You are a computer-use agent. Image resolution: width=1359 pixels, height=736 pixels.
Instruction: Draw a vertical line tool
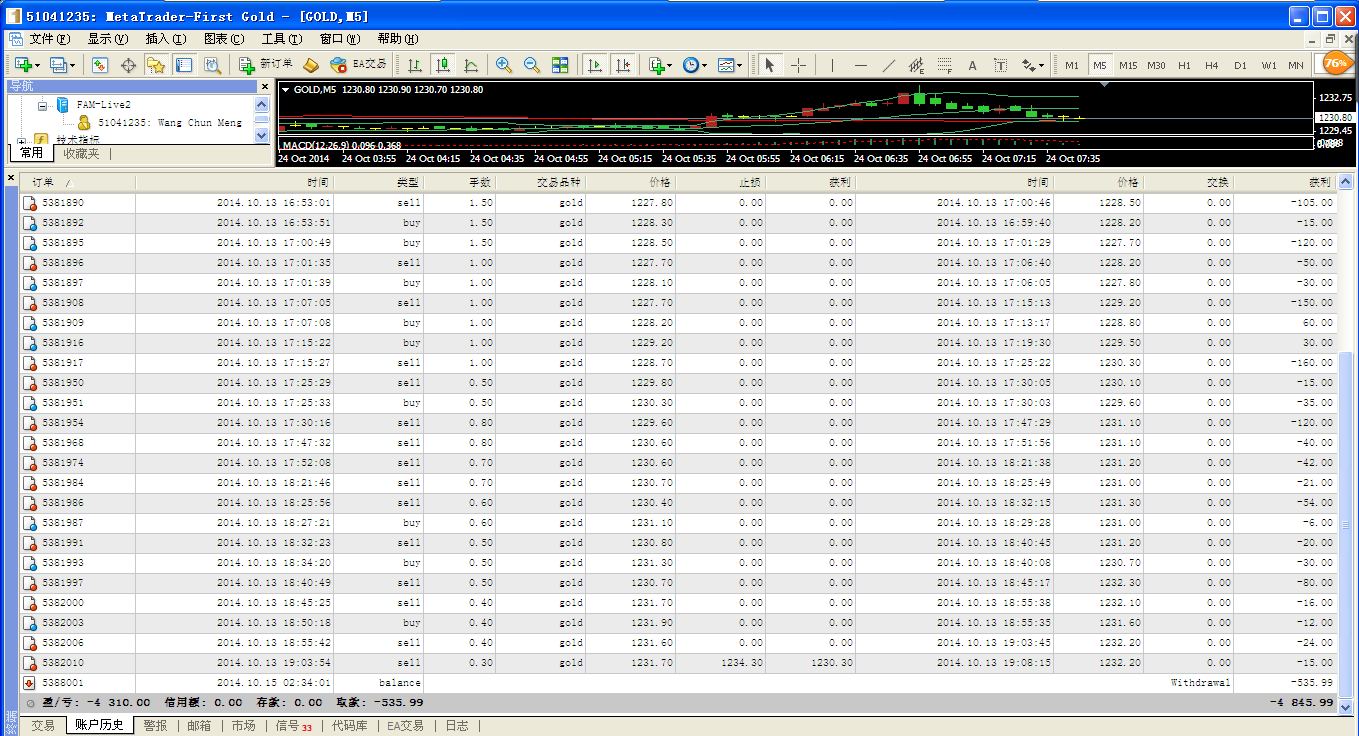point(832,65)
